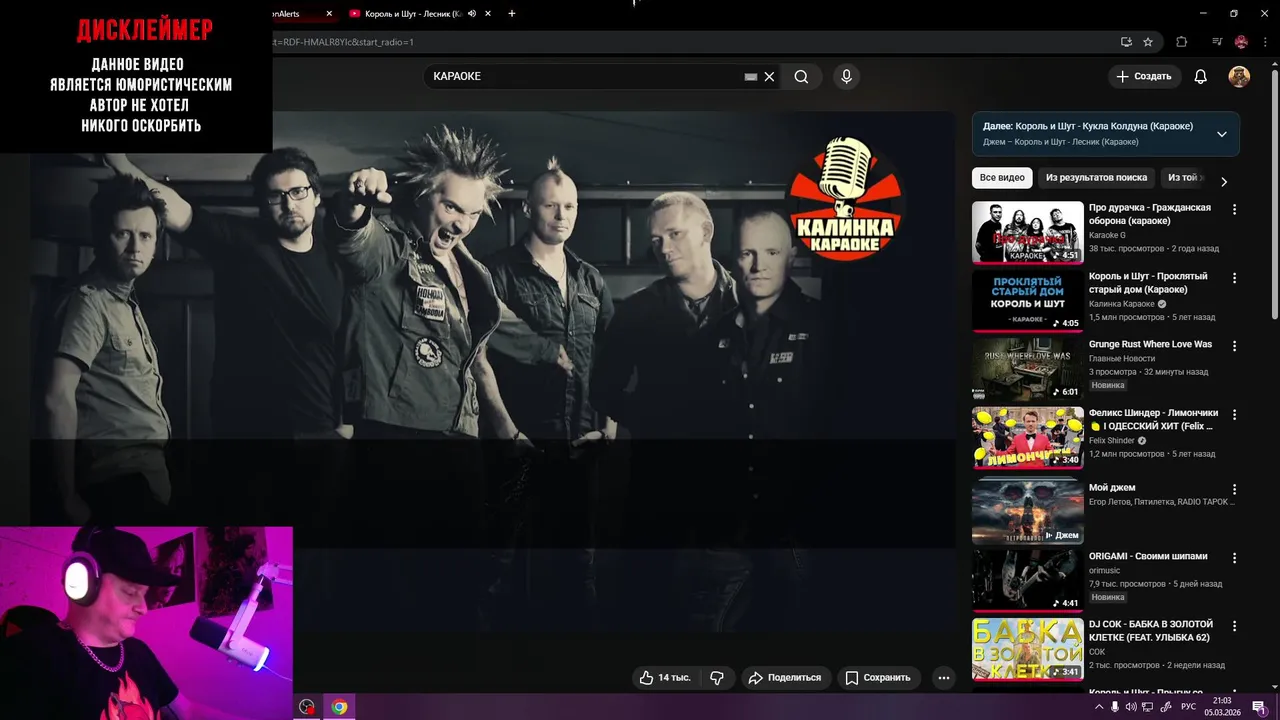Bookmark this page with star icon
Viewport: 1280px width, 720px height.
(1148, 42)
